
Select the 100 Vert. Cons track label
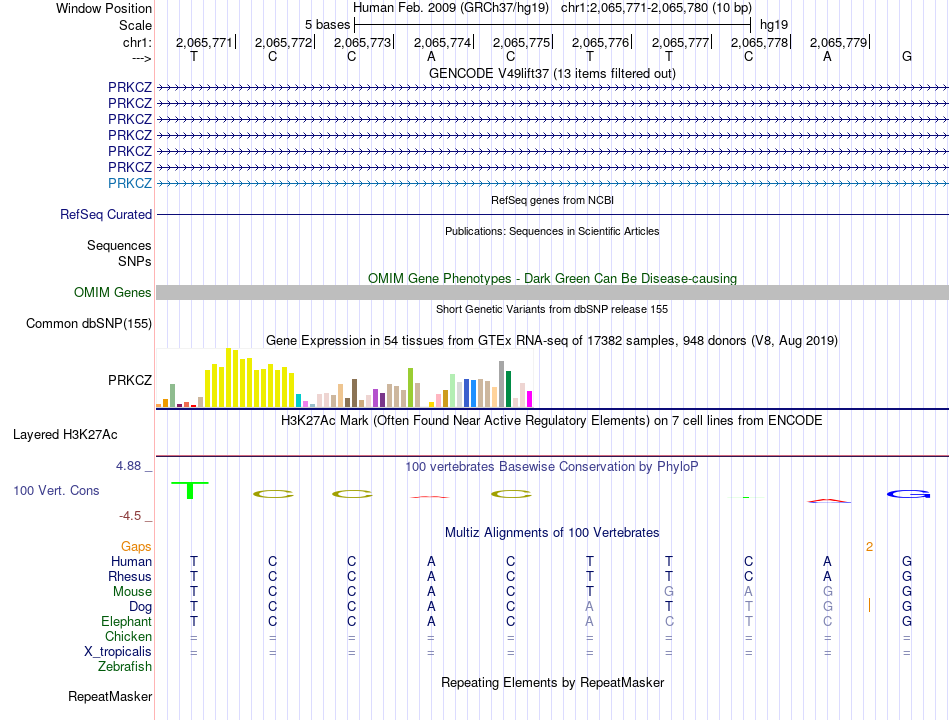(x=56, y=490)
